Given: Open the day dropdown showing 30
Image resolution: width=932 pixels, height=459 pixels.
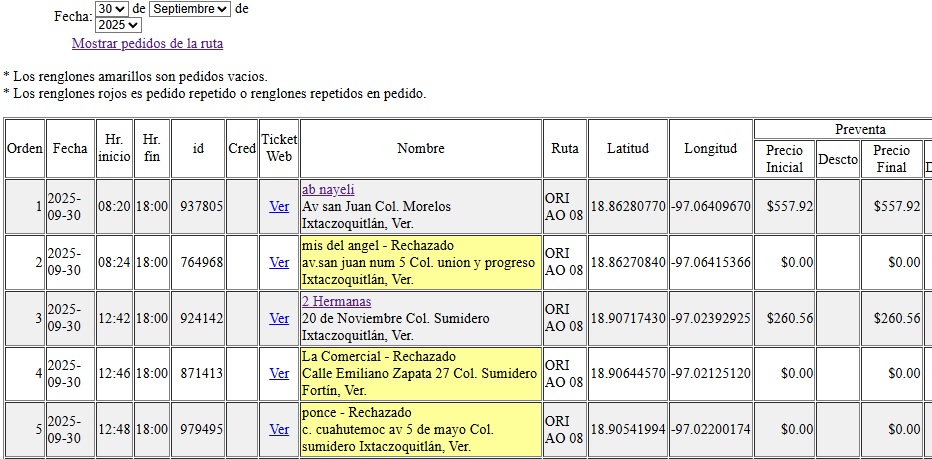Looking at the screenshot, I should pyautogui.click(x=112, y=9).
